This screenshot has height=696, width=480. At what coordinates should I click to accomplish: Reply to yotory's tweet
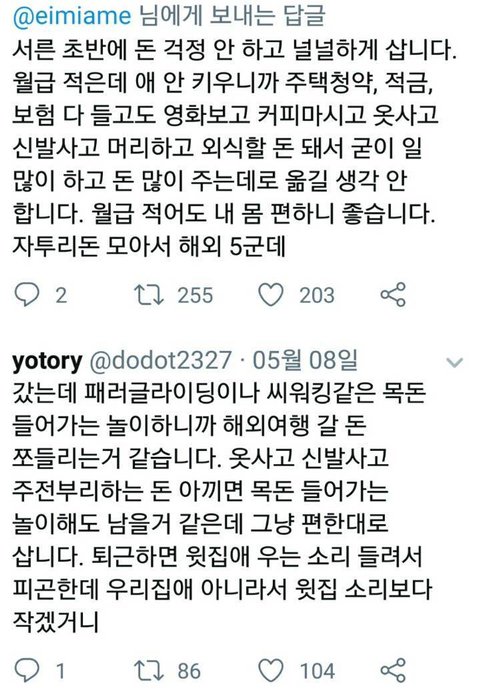(x=27, y=670)
